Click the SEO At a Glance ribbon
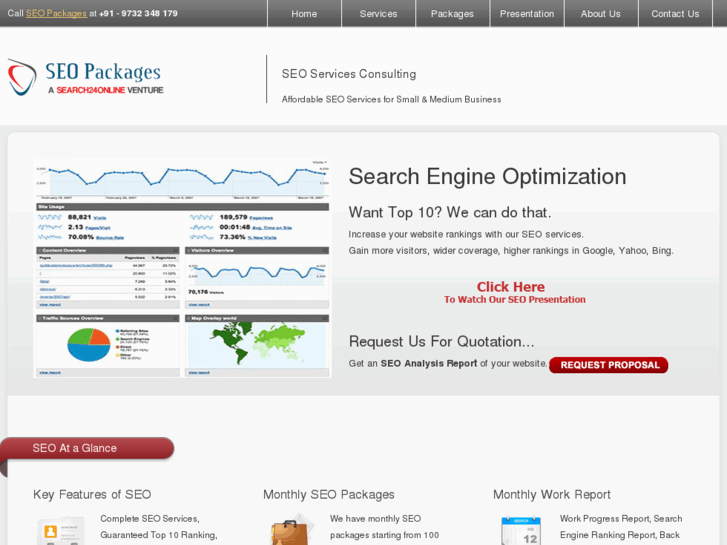 tap(87, 448)
